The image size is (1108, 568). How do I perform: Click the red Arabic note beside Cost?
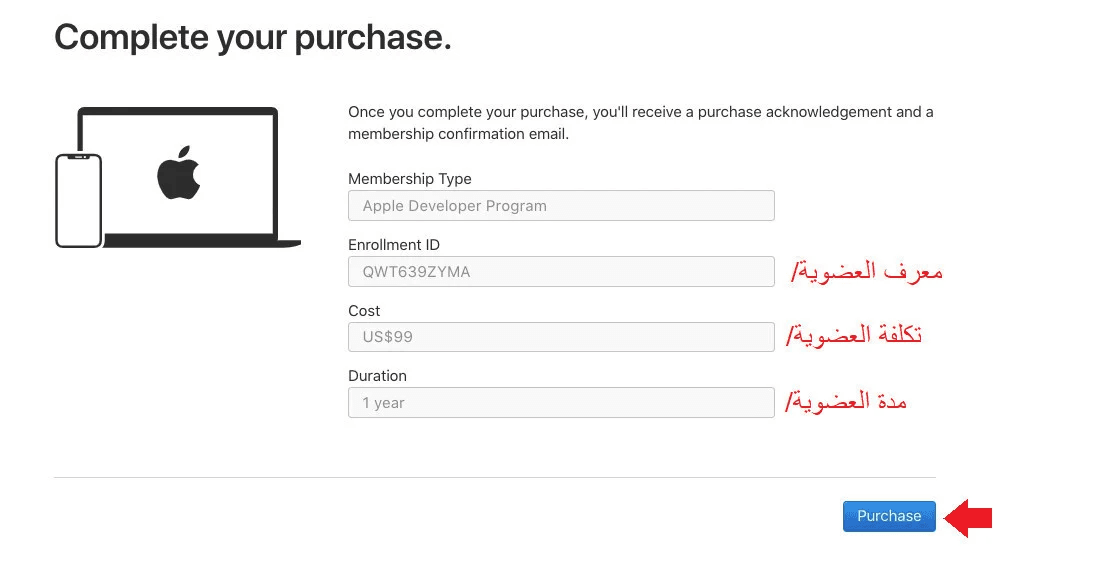click(x=855, y=335)
